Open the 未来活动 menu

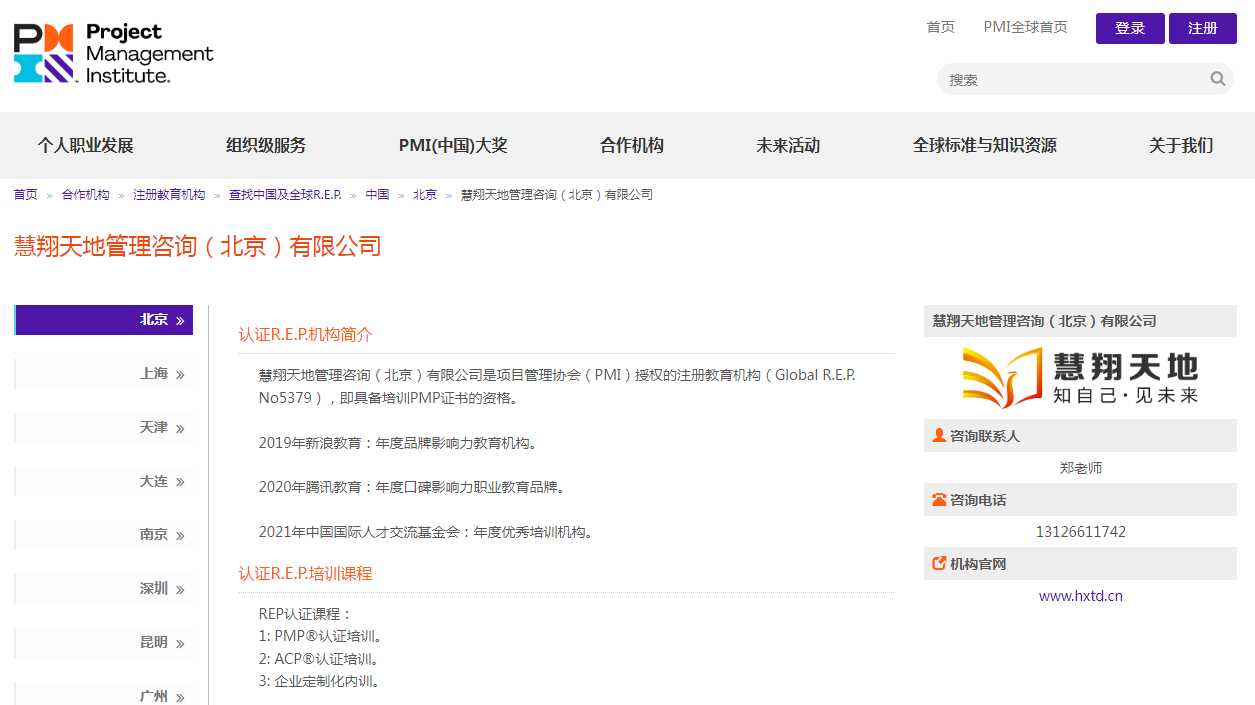788,145
